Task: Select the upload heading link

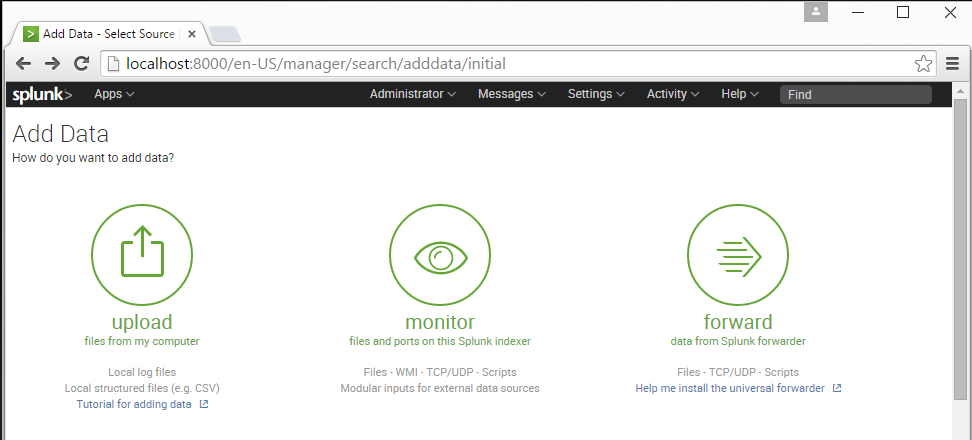Action: point(142,322)
